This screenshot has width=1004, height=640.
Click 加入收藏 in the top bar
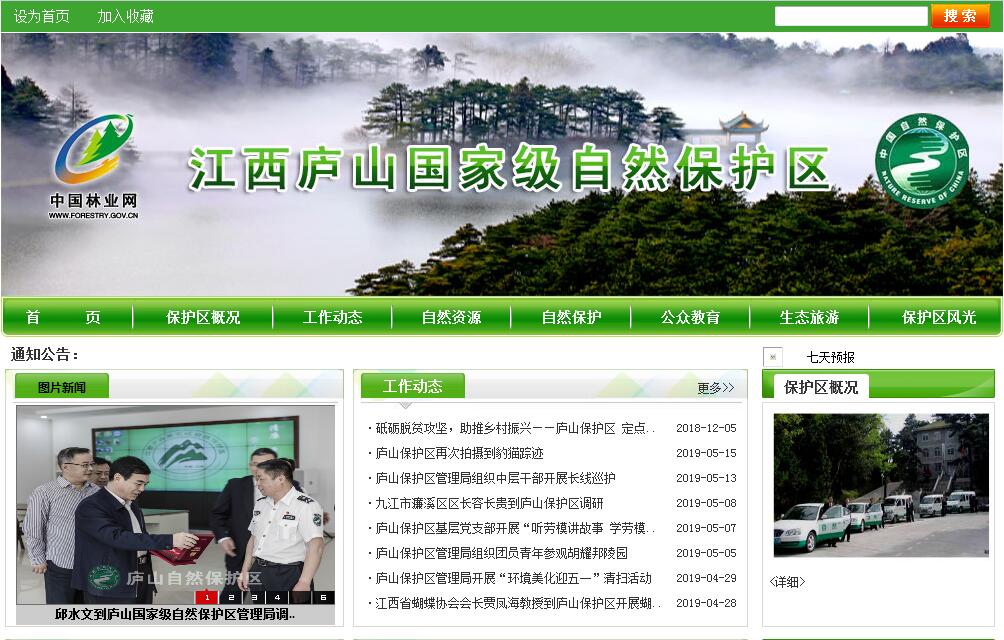pos(125,16)
